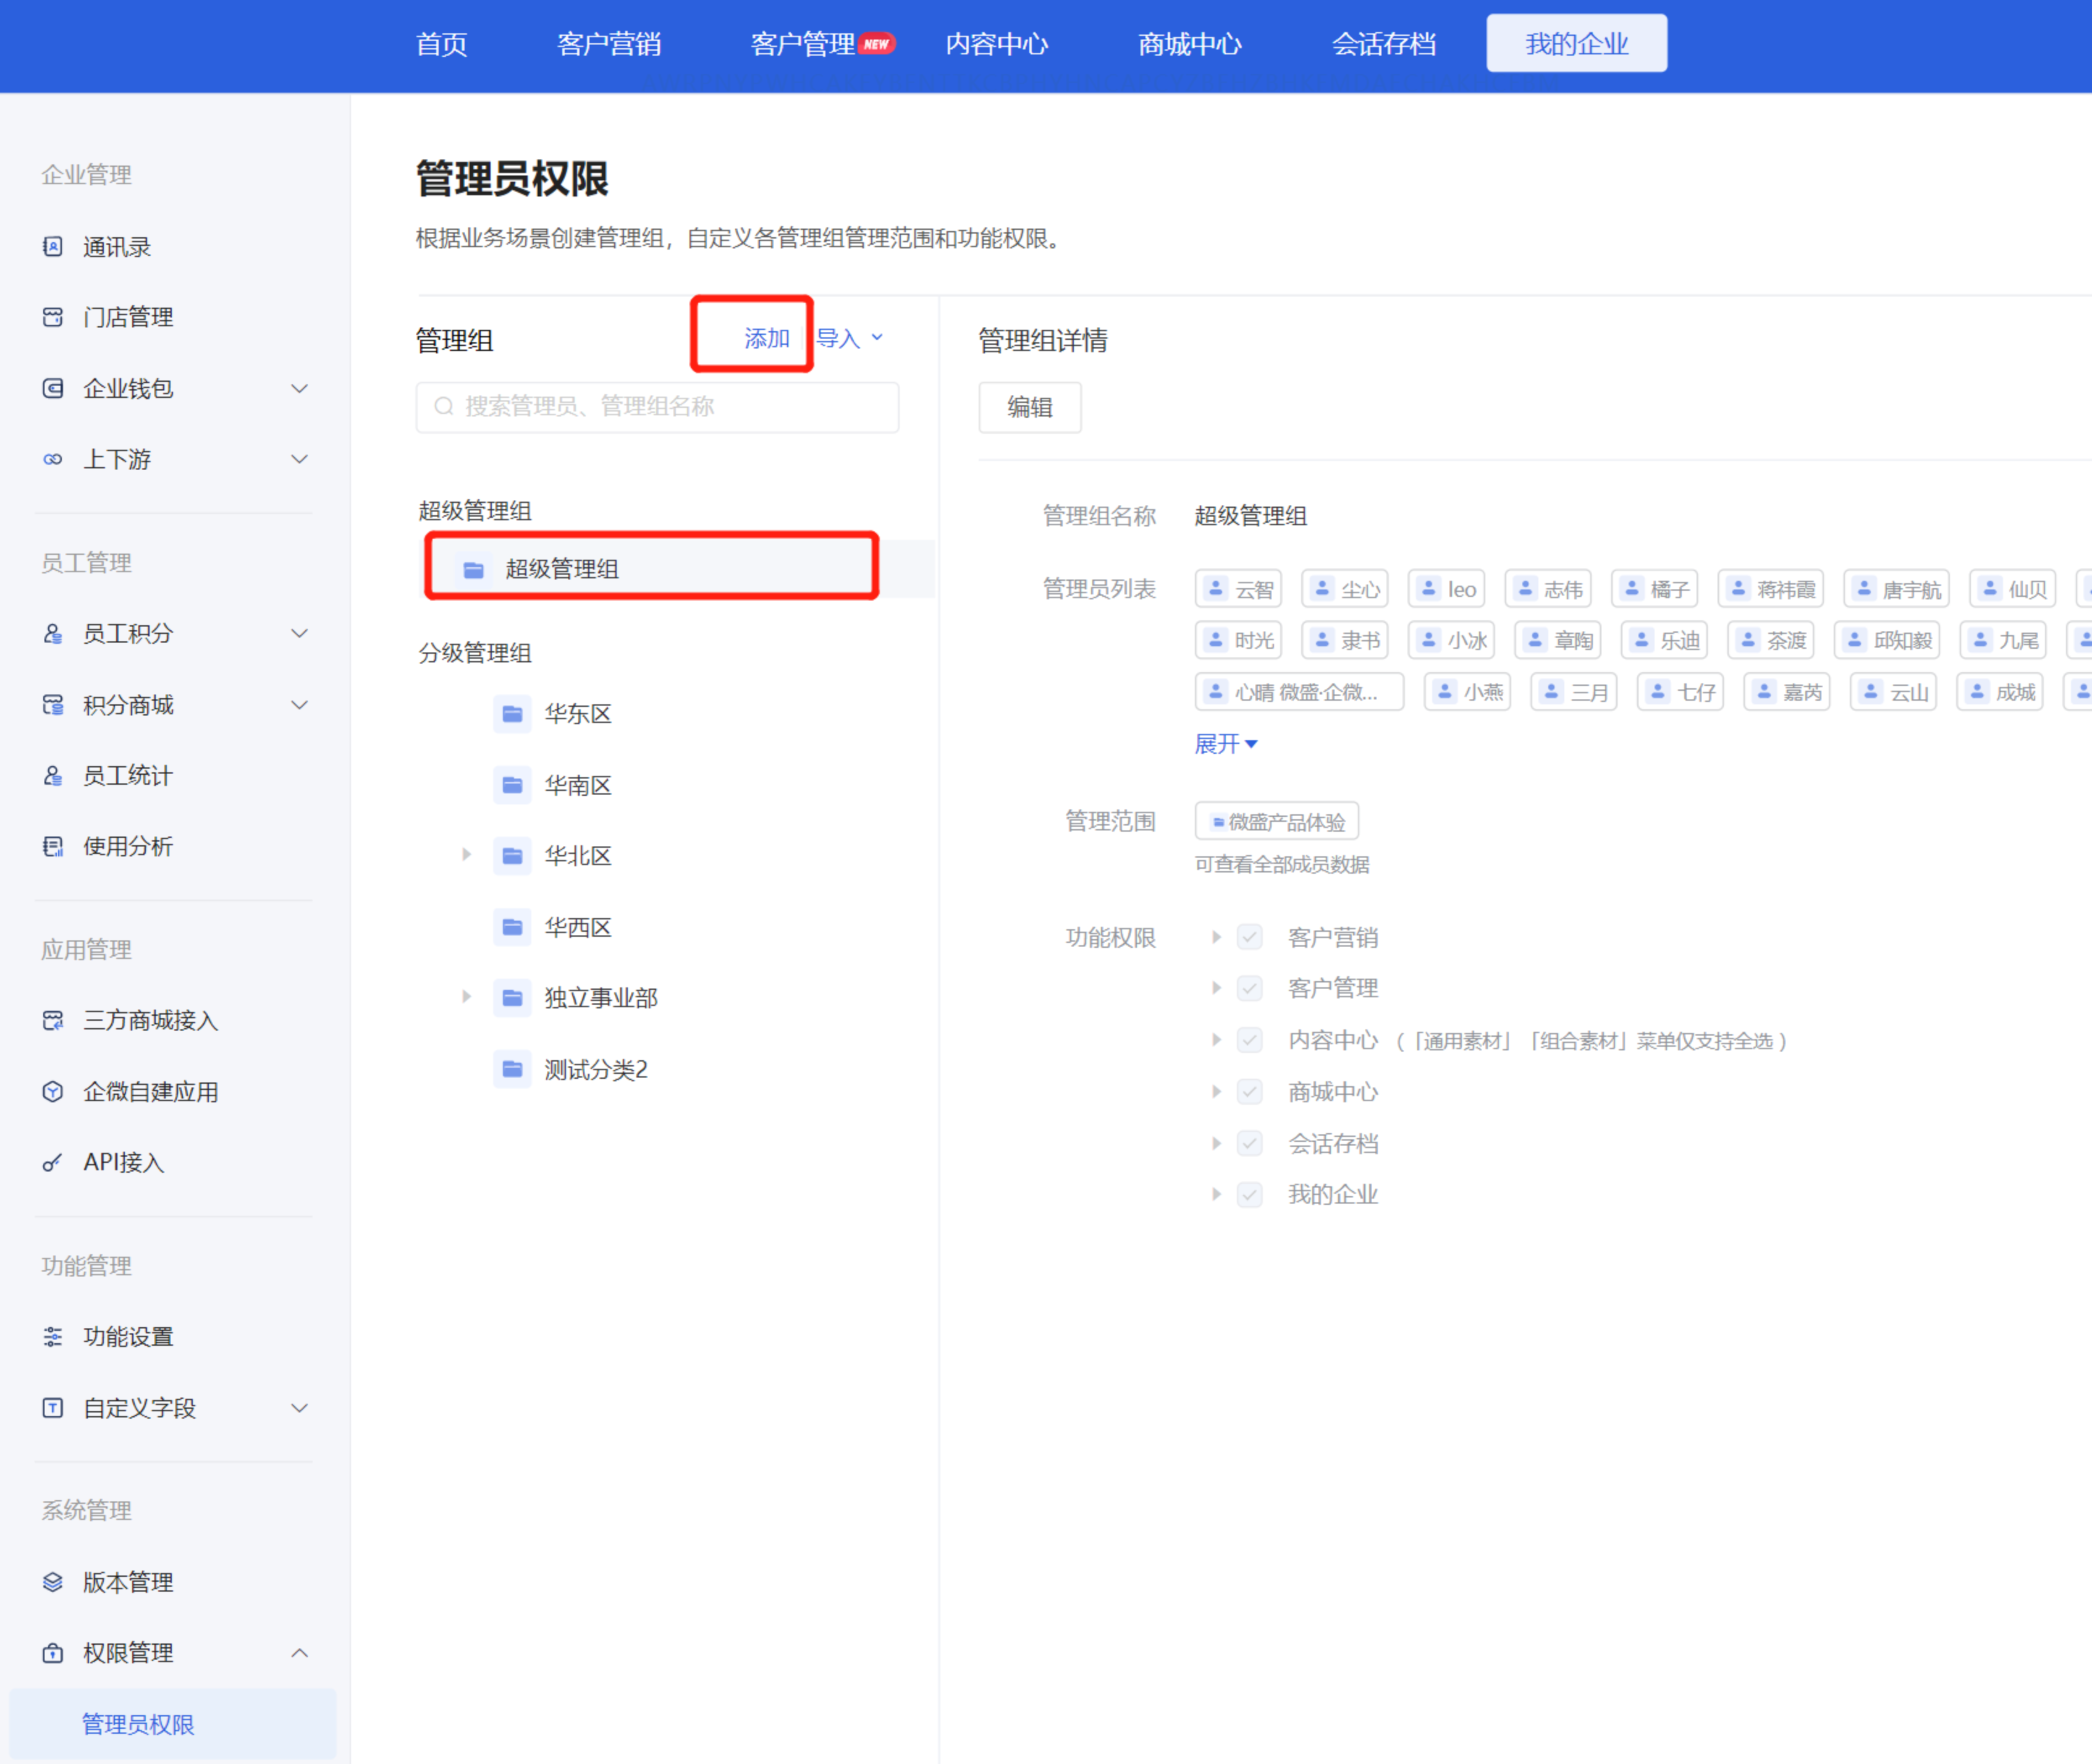This screenshot has width=2092, height=1764.
Task: Click the 积分商城 shop icon
Action: [x=53, y=705]
